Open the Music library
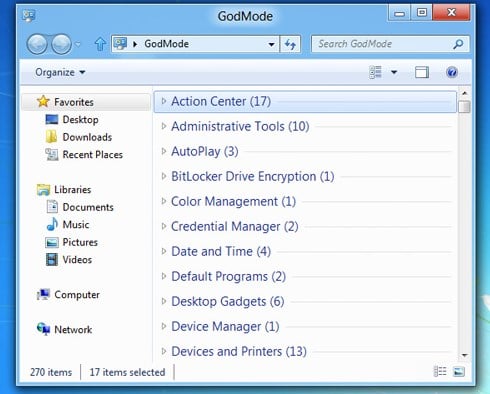 click(x=76, y=225)
